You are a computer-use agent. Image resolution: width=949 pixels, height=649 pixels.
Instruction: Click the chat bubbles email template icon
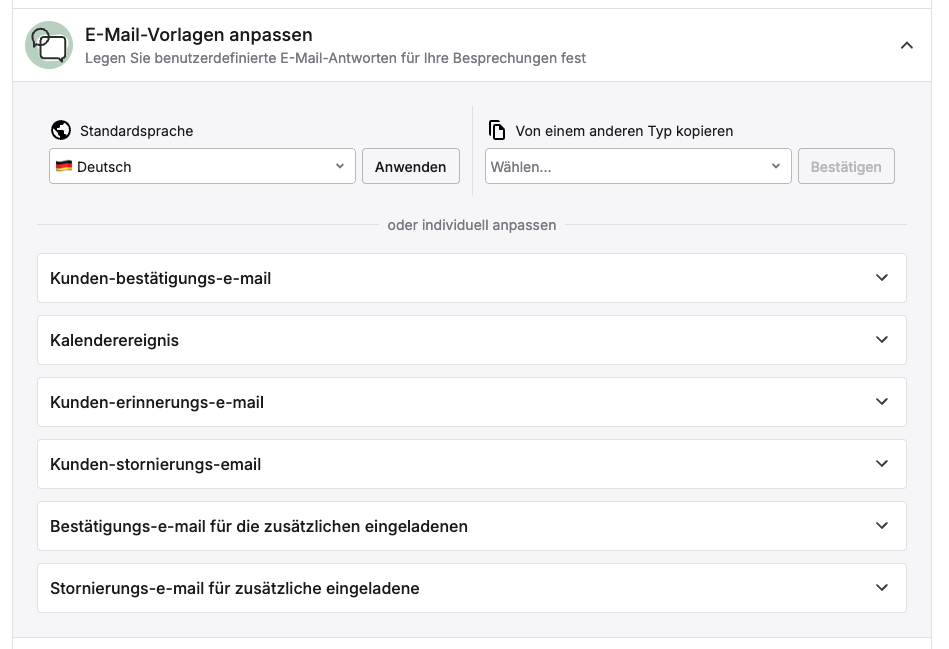[49, 45]
